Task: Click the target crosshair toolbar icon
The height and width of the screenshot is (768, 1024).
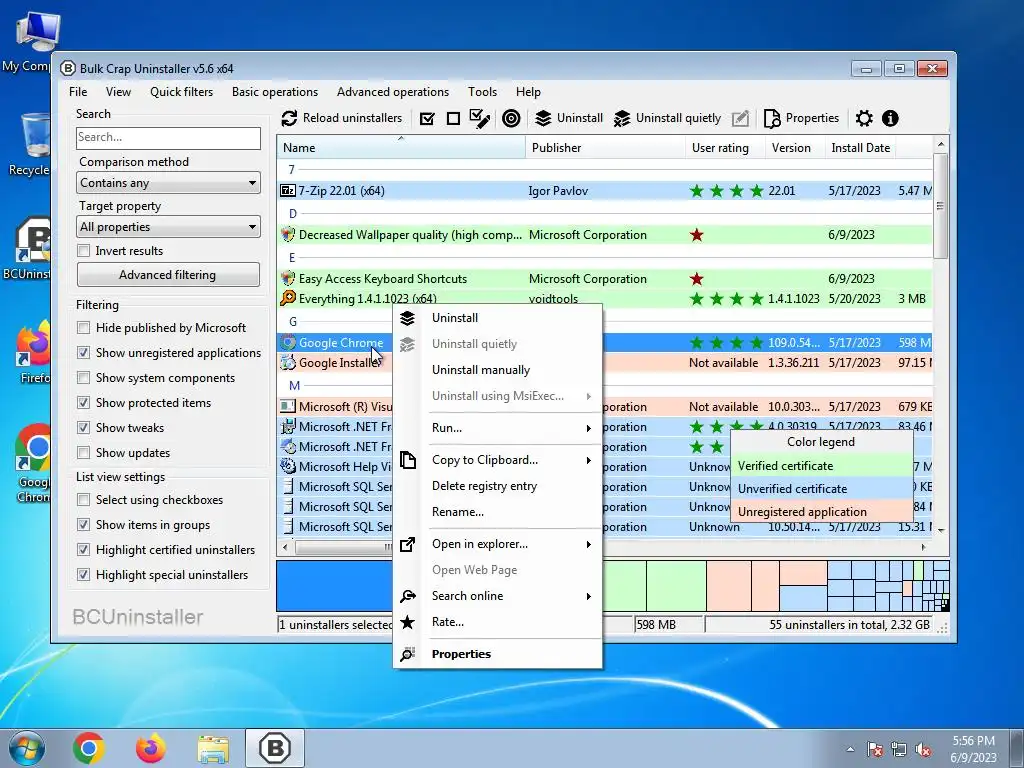Action: pyautogui.click(x=511, y=118)
